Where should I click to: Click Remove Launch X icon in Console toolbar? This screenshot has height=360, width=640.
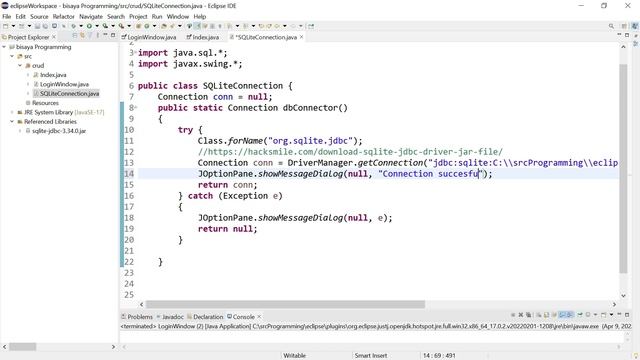point(521,315)
